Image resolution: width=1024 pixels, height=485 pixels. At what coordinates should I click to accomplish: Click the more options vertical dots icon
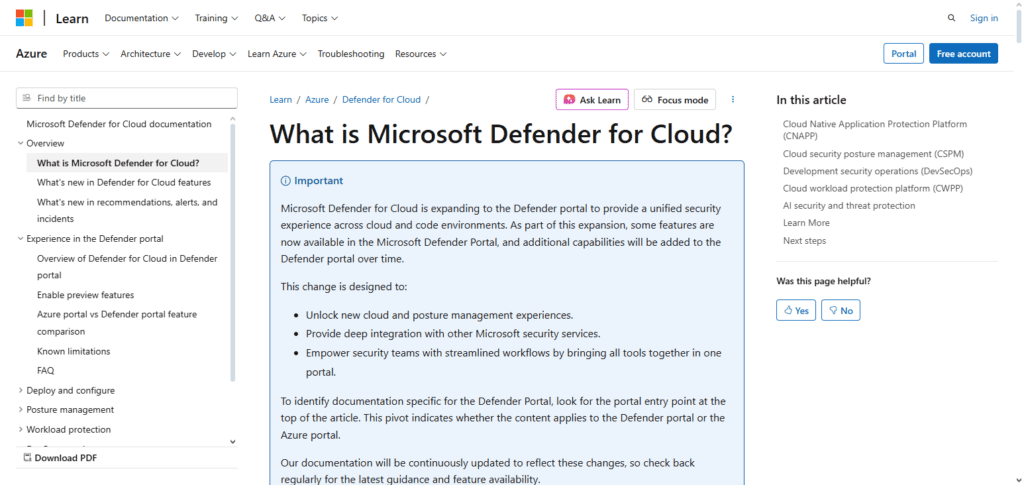point(733,99)
